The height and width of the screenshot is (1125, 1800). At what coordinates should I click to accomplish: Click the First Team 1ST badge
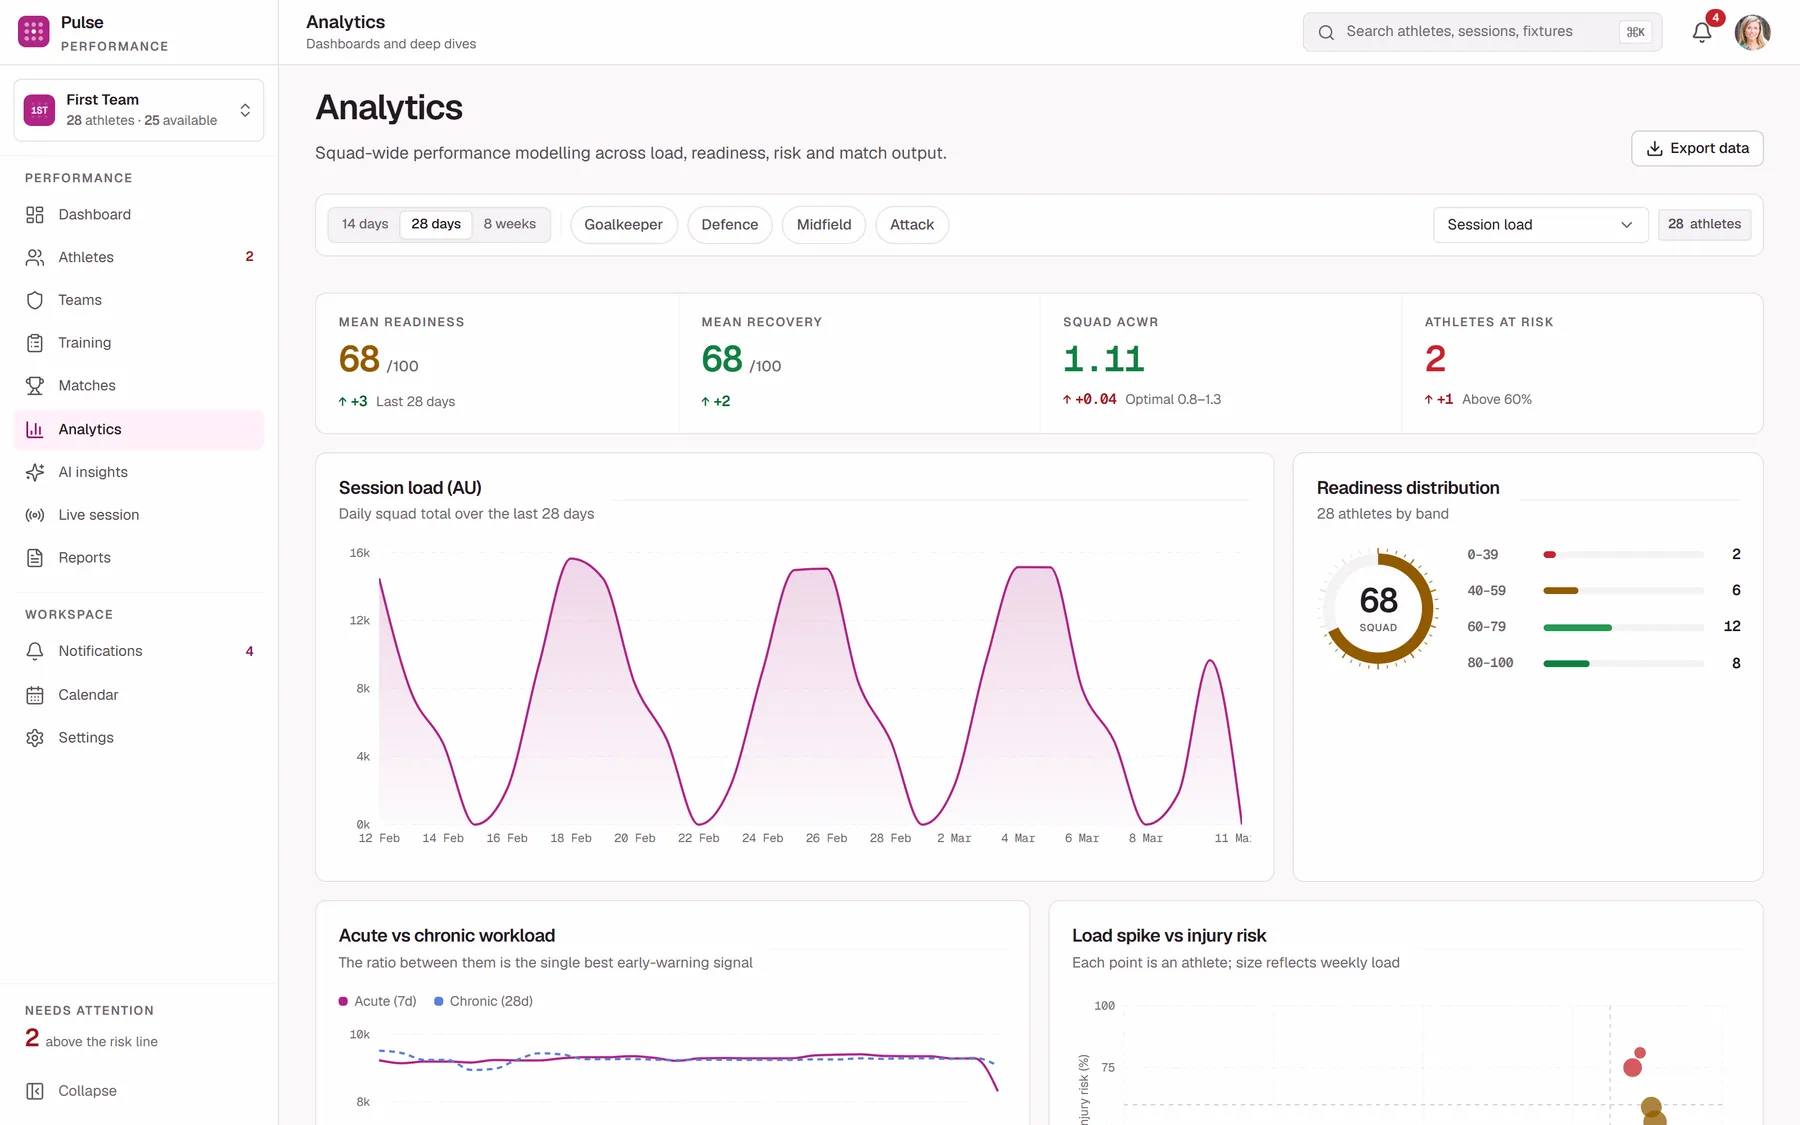pos(40,110)
